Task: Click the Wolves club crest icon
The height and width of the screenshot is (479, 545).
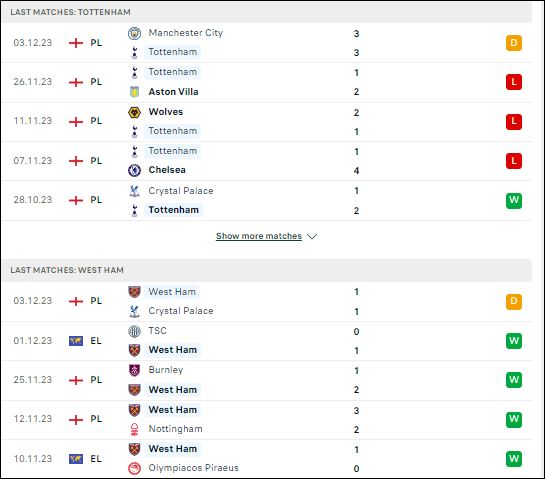Action: click(134, 112)
